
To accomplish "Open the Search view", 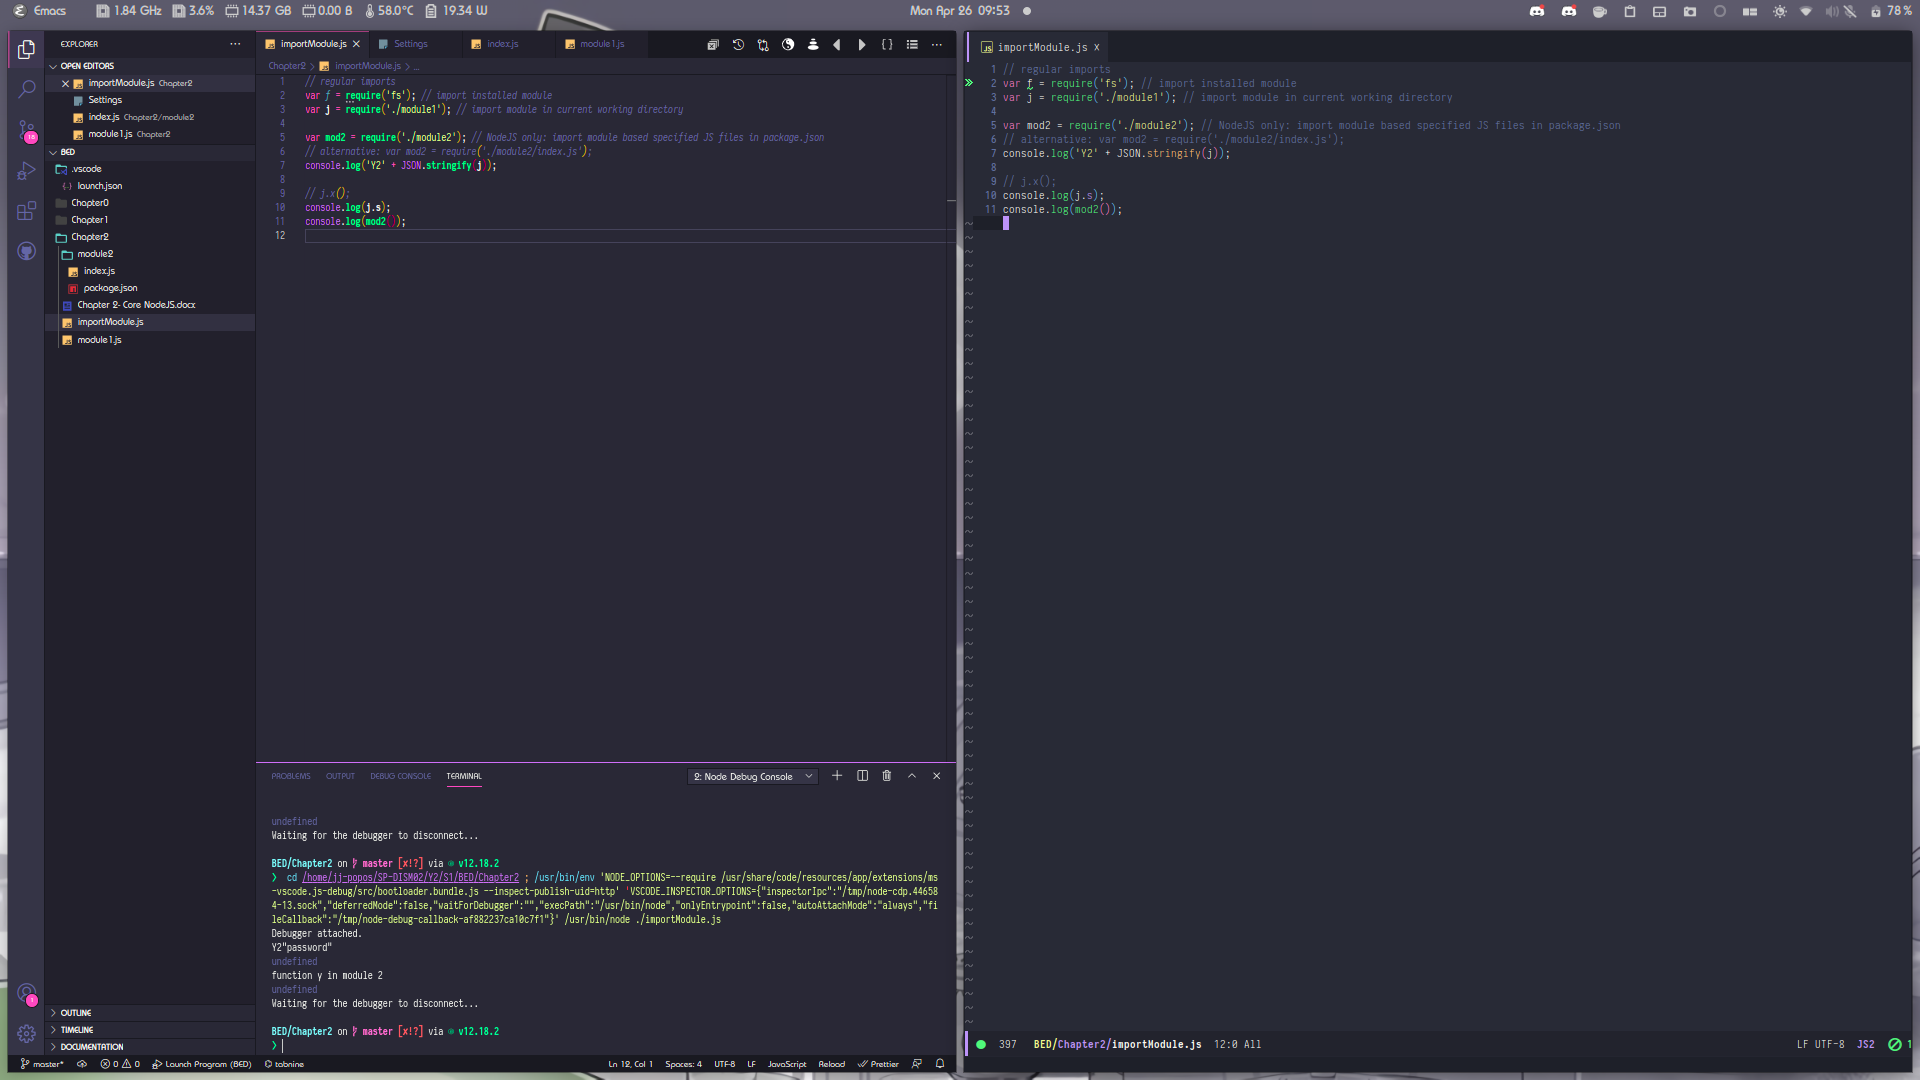I will (26, 88).
